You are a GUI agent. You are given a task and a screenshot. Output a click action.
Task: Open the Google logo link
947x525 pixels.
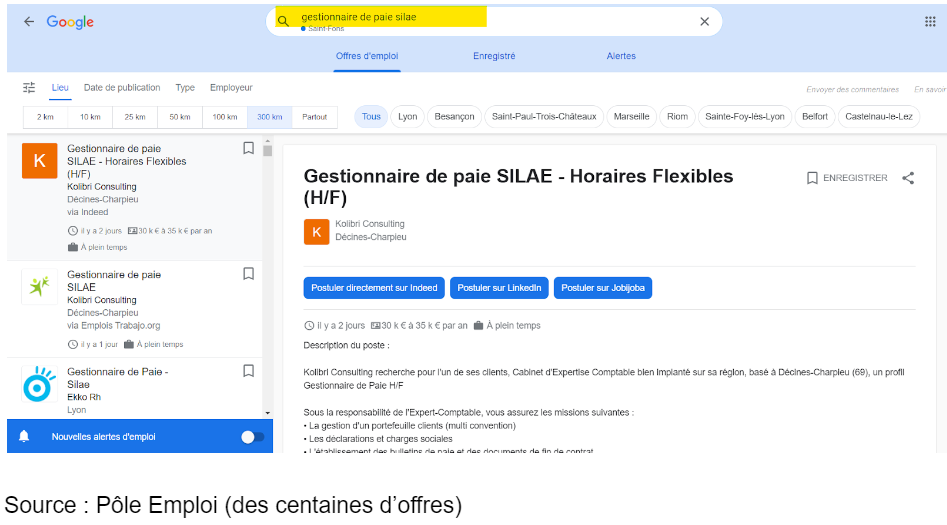pyautogui.click(x=70, y=22)
